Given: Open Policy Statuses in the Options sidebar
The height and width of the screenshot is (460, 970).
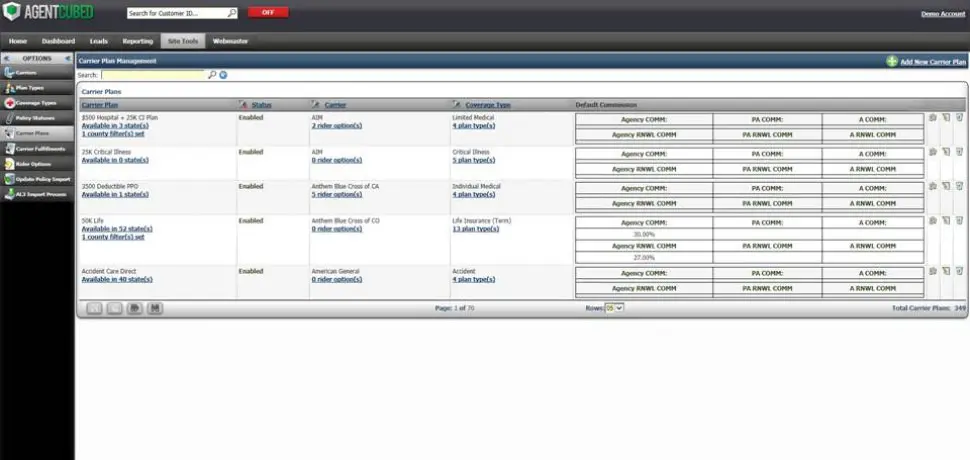Looking at the screenshot, I should pos(37,118).
